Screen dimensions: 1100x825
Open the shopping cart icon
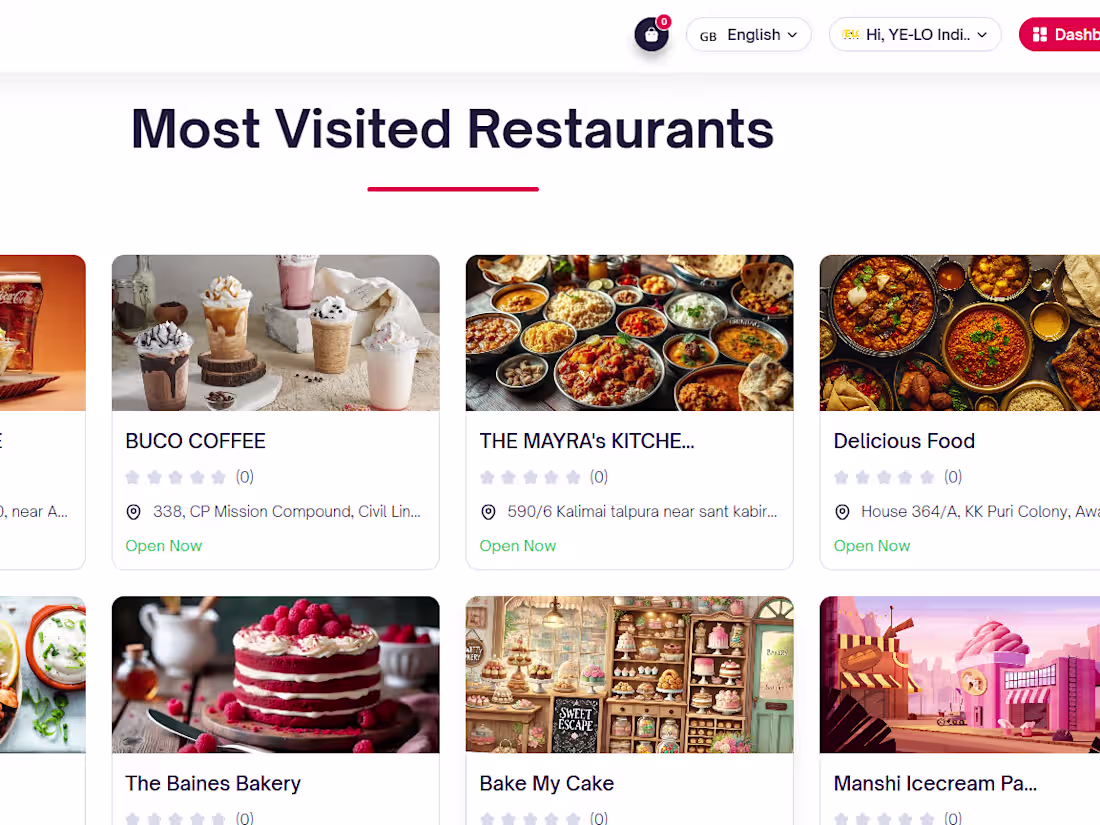(651, 35)
